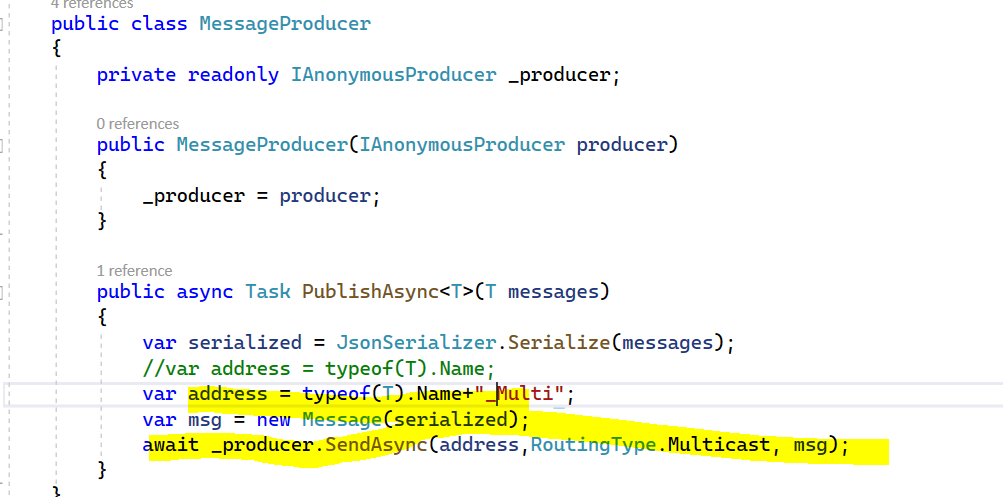Click IAnonymousProducer in the constructor parameters
This screenshot has width=1003, height=497.
point(462,145)
